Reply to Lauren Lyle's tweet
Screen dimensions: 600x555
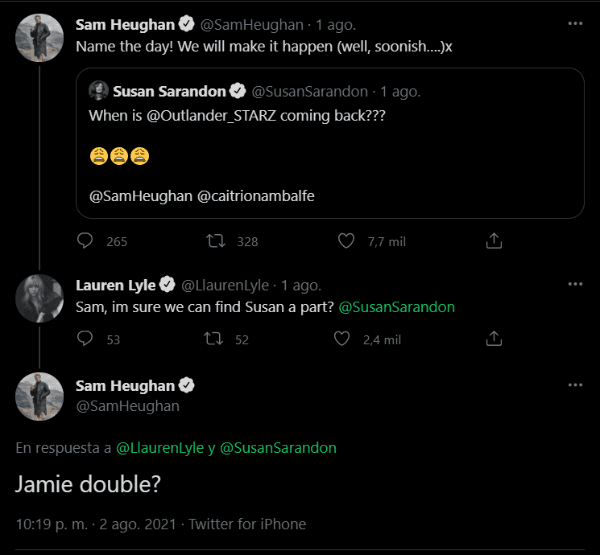[x=85, y=339]
